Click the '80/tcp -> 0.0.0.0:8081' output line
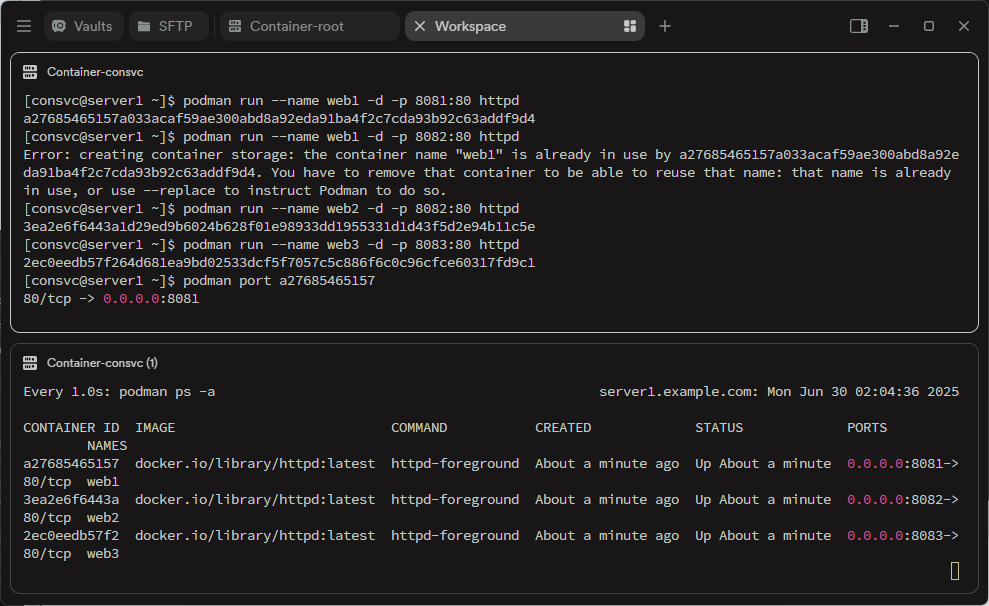 [x=111, y=298]
